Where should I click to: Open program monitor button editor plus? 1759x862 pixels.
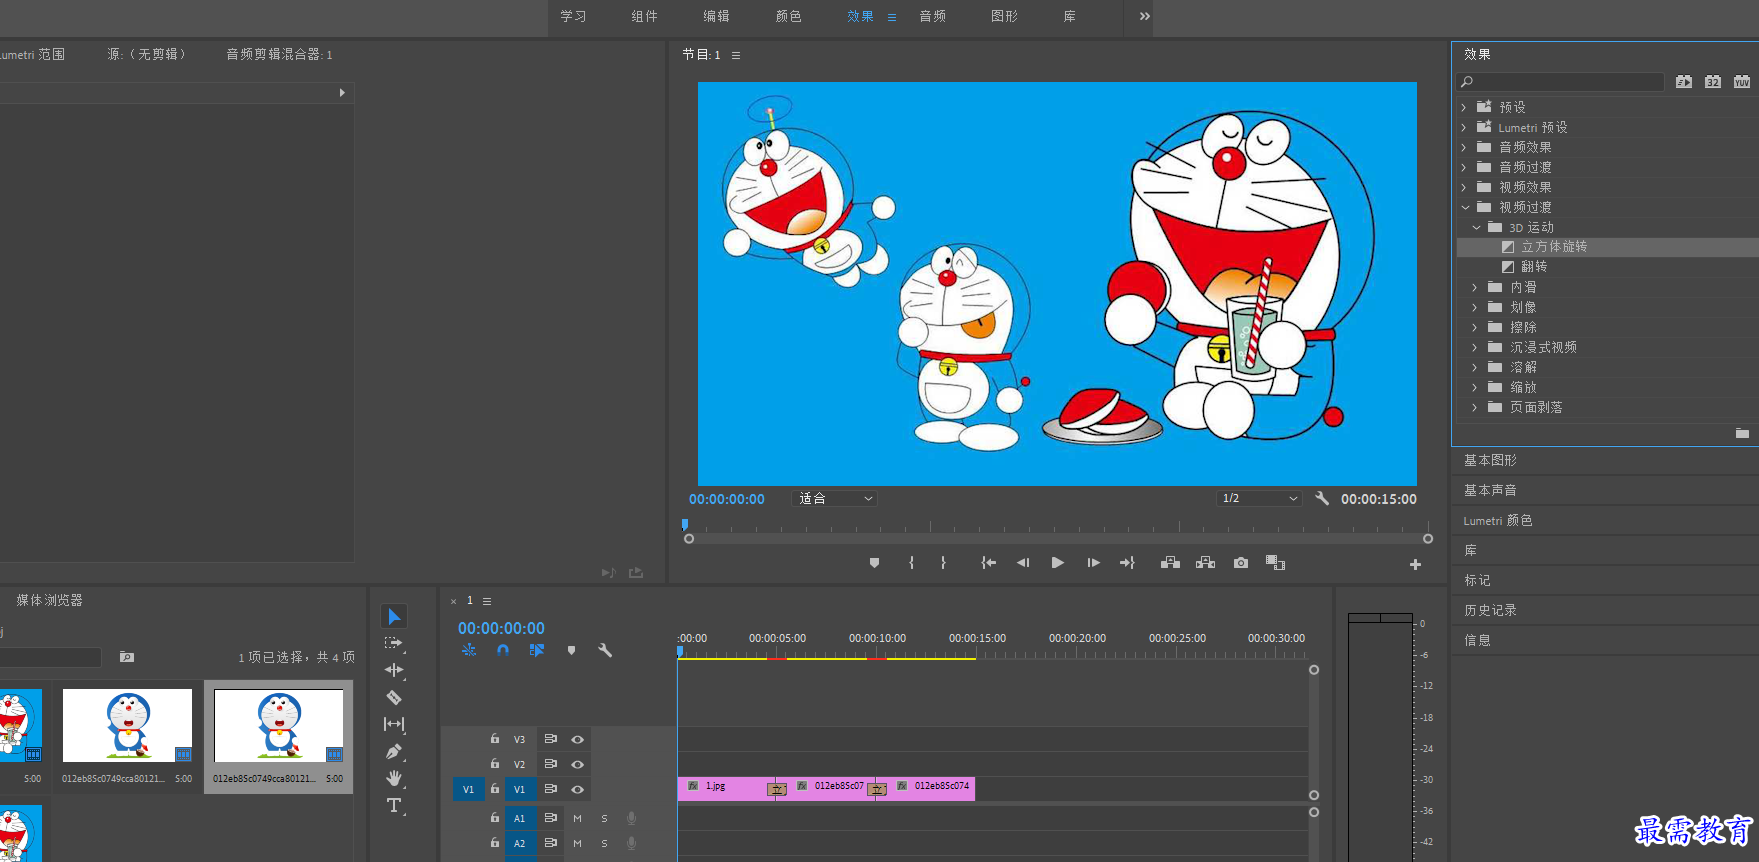(x=1415, y=564)
